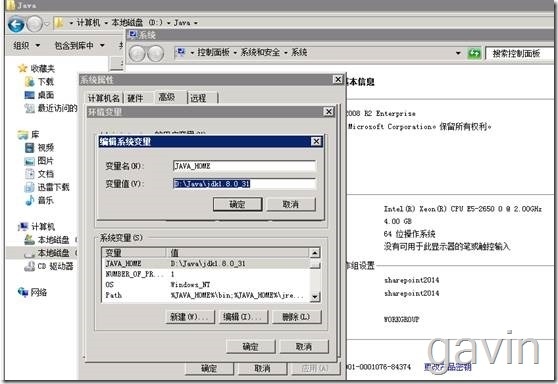Screen dimensions: 558x384
Task: Click 编辑 system variable button
Action: click(x=243, y=317)
